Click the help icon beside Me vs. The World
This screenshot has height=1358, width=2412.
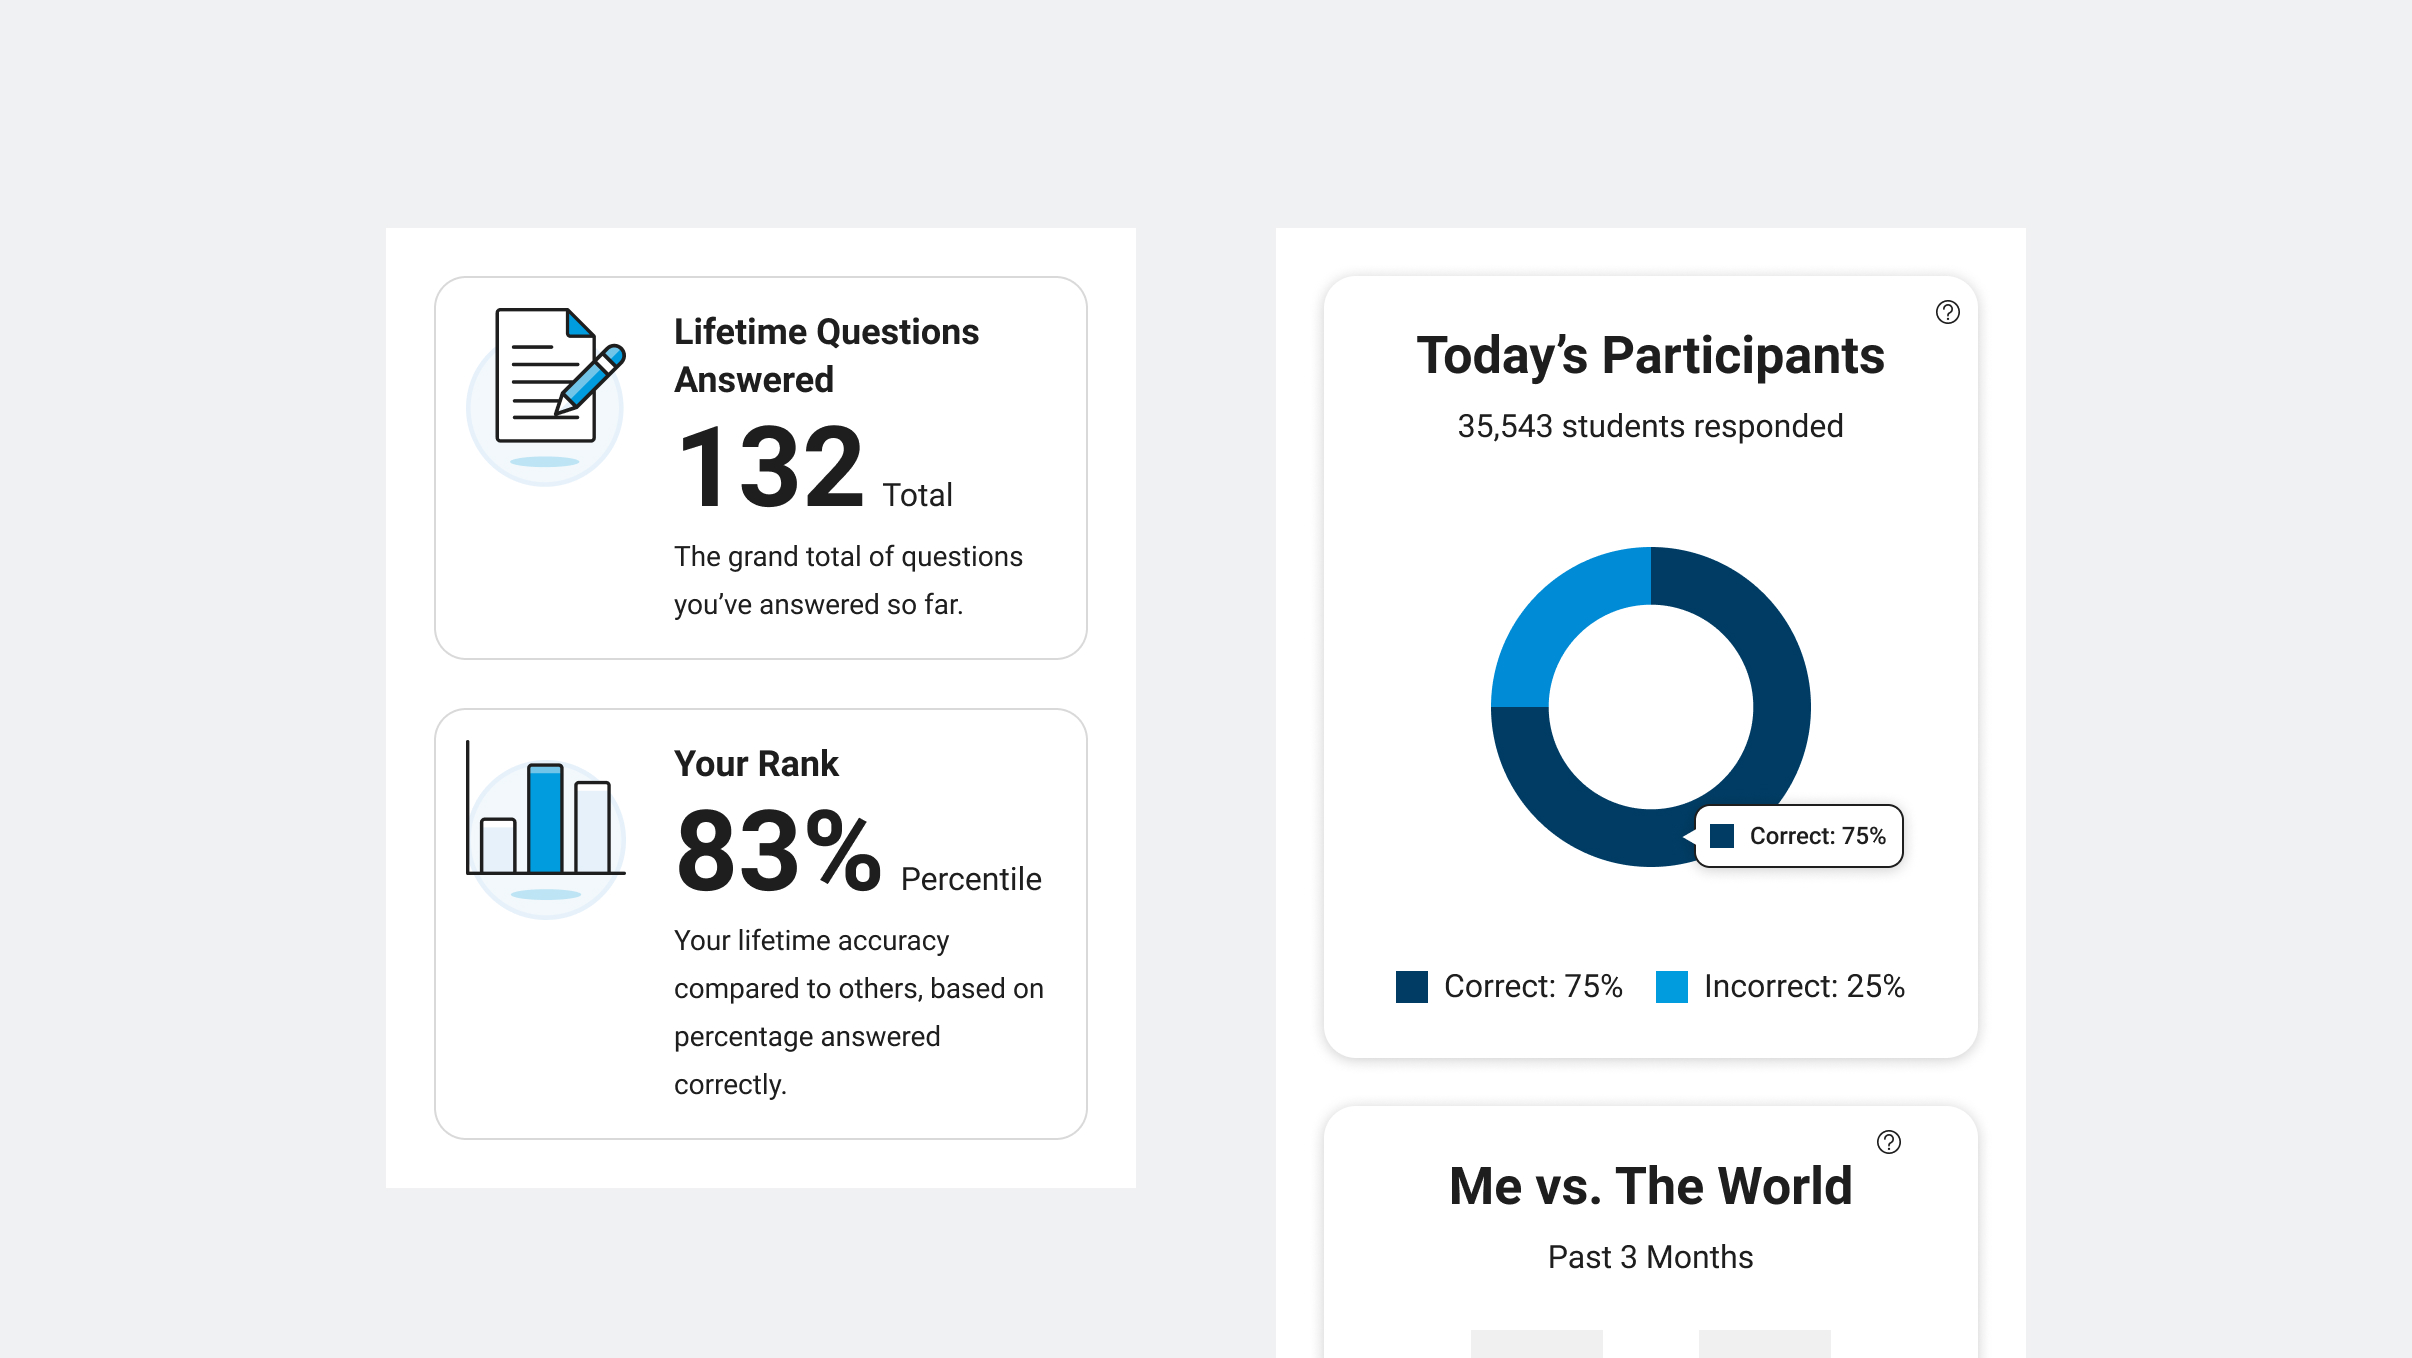pyautogui.click(x=1888, y=1142)
